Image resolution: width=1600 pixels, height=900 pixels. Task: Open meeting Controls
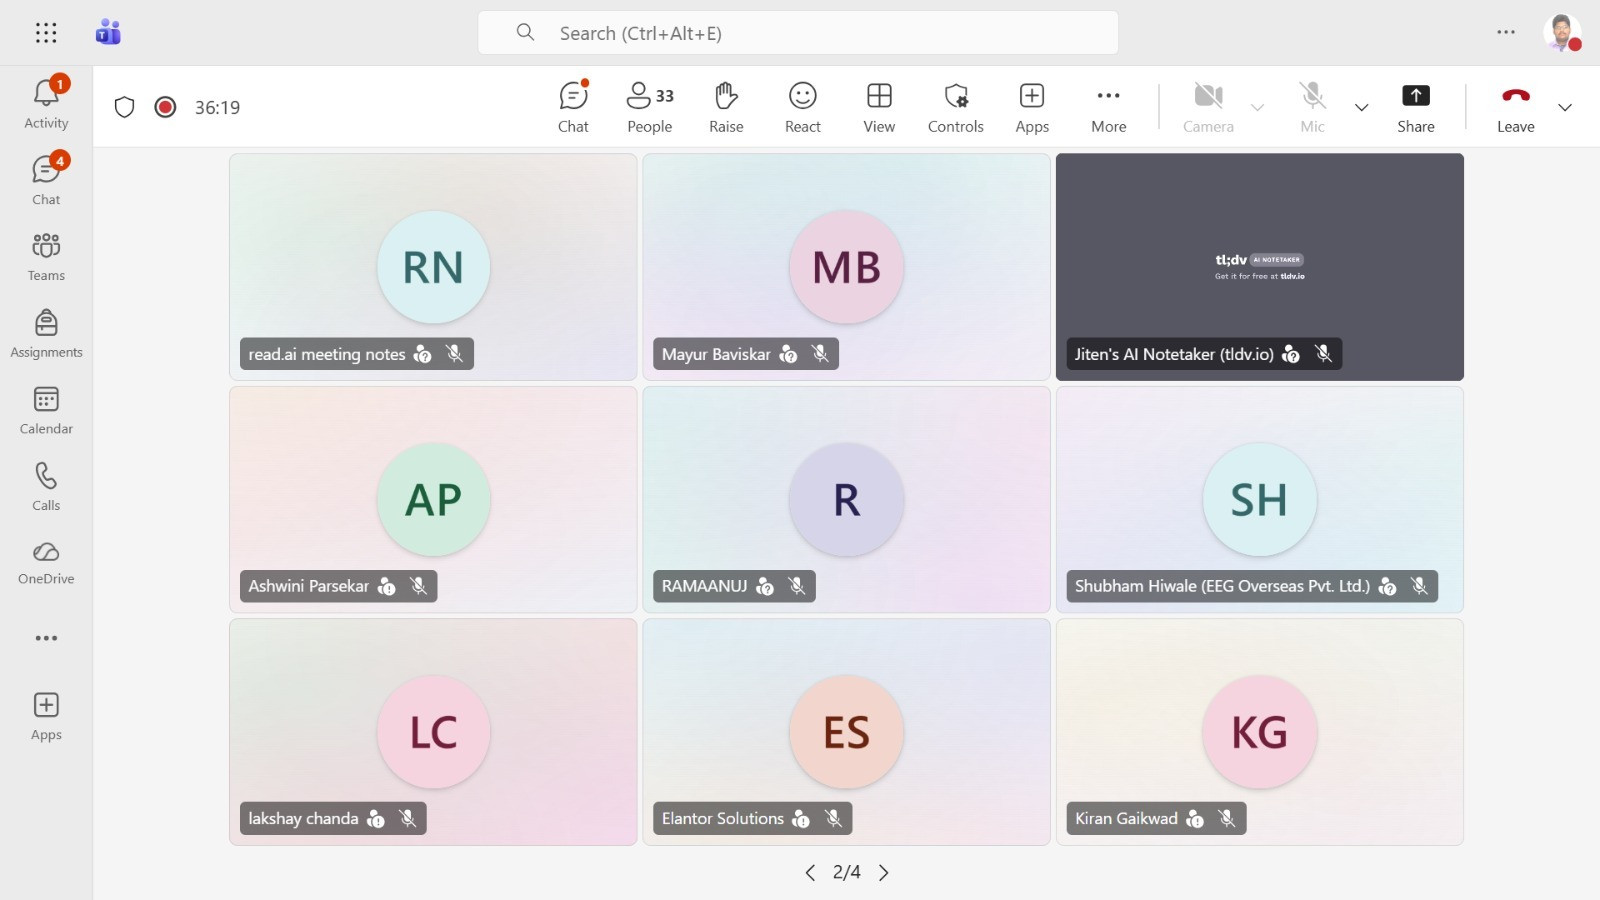click(955, 106)
